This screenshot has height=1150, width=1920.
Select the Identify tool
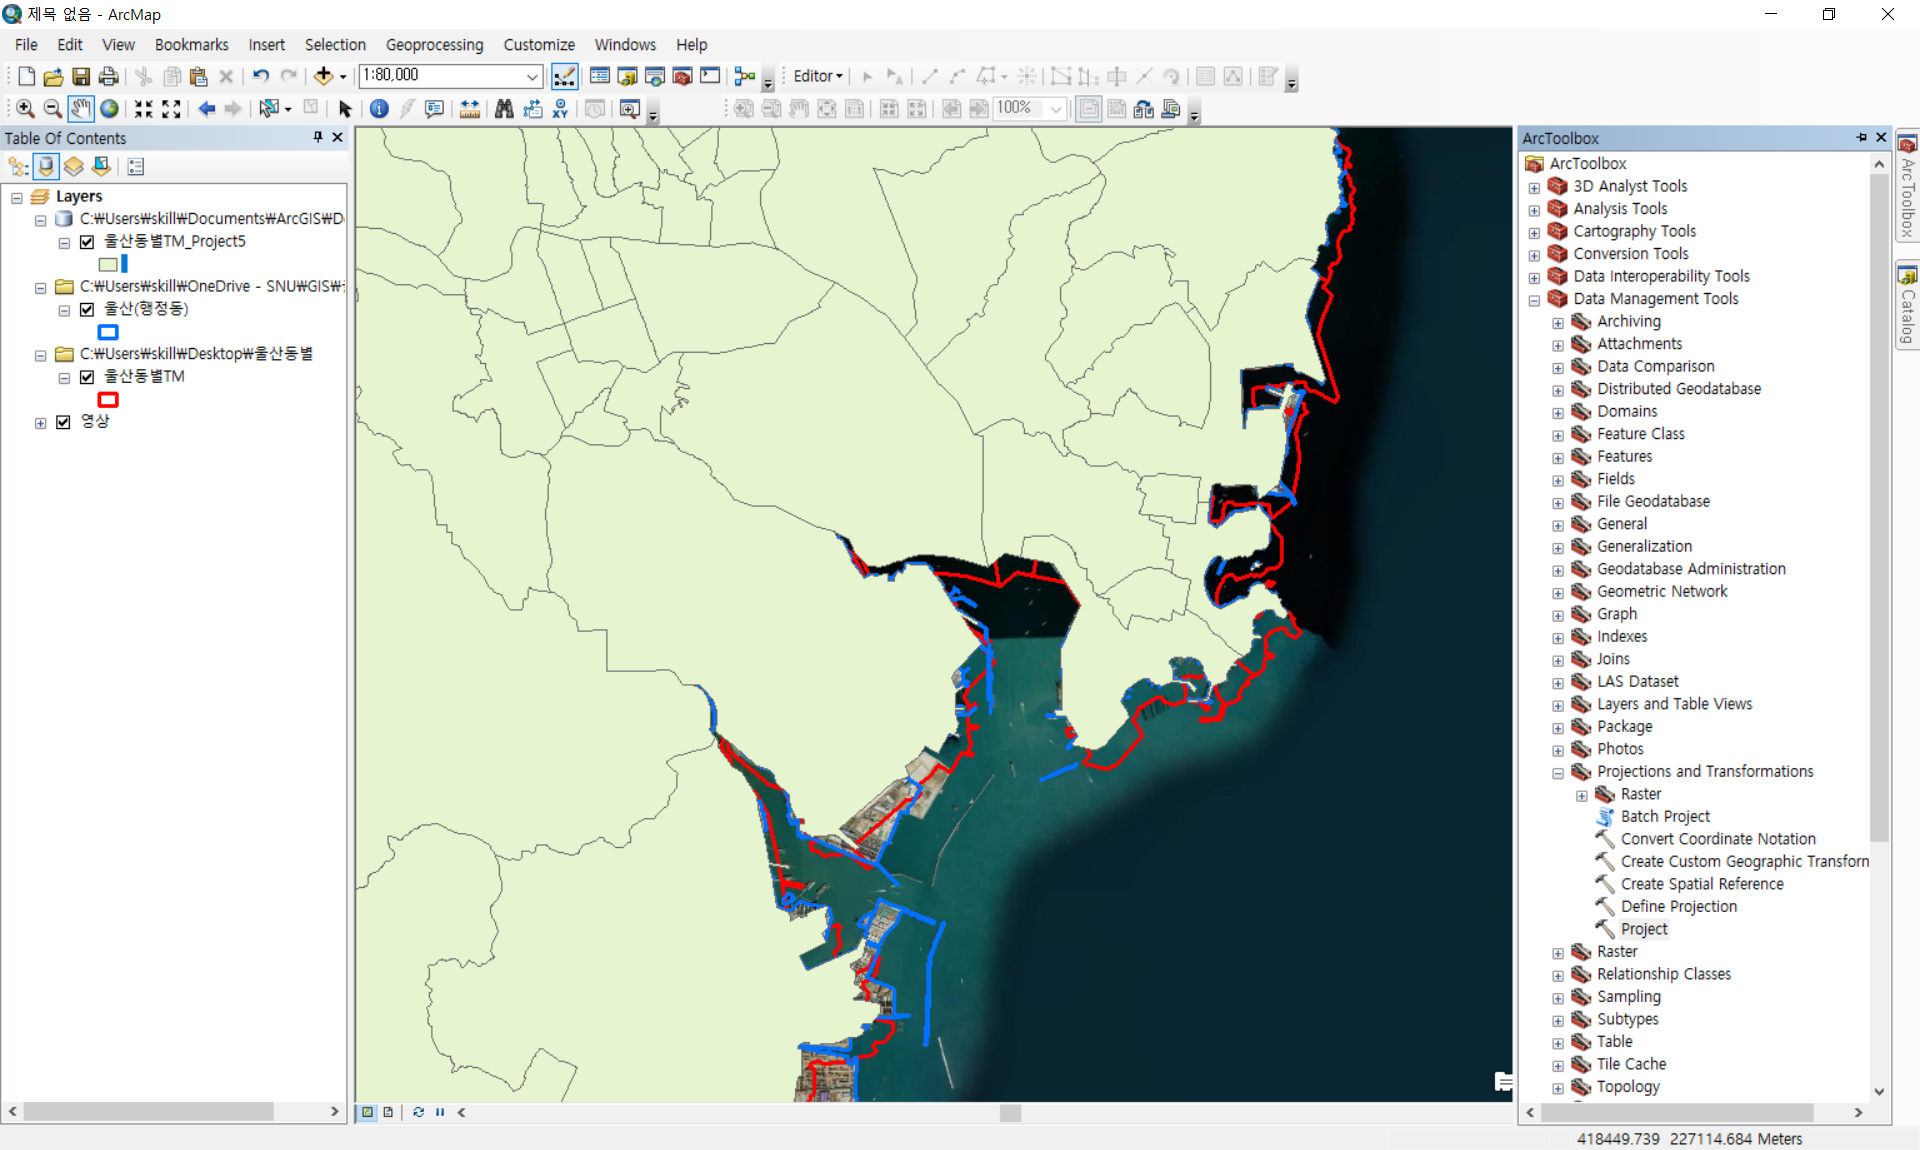click(x=379, y=109)
